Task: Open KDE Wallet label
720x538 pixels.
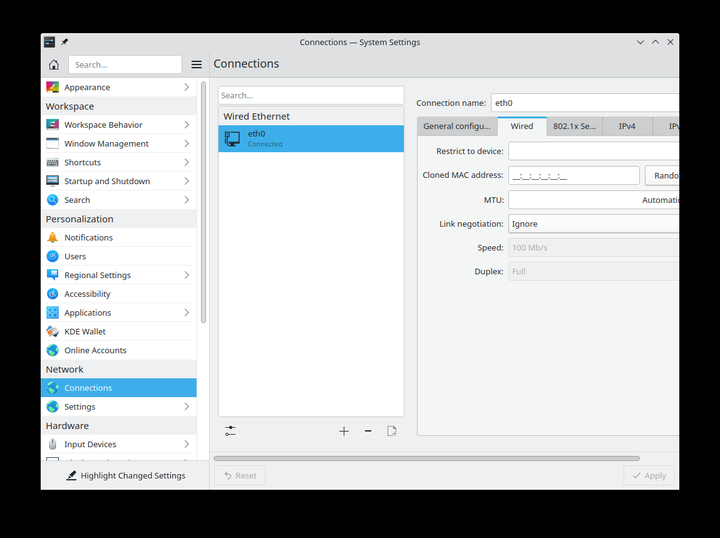Action: (85, 331)
